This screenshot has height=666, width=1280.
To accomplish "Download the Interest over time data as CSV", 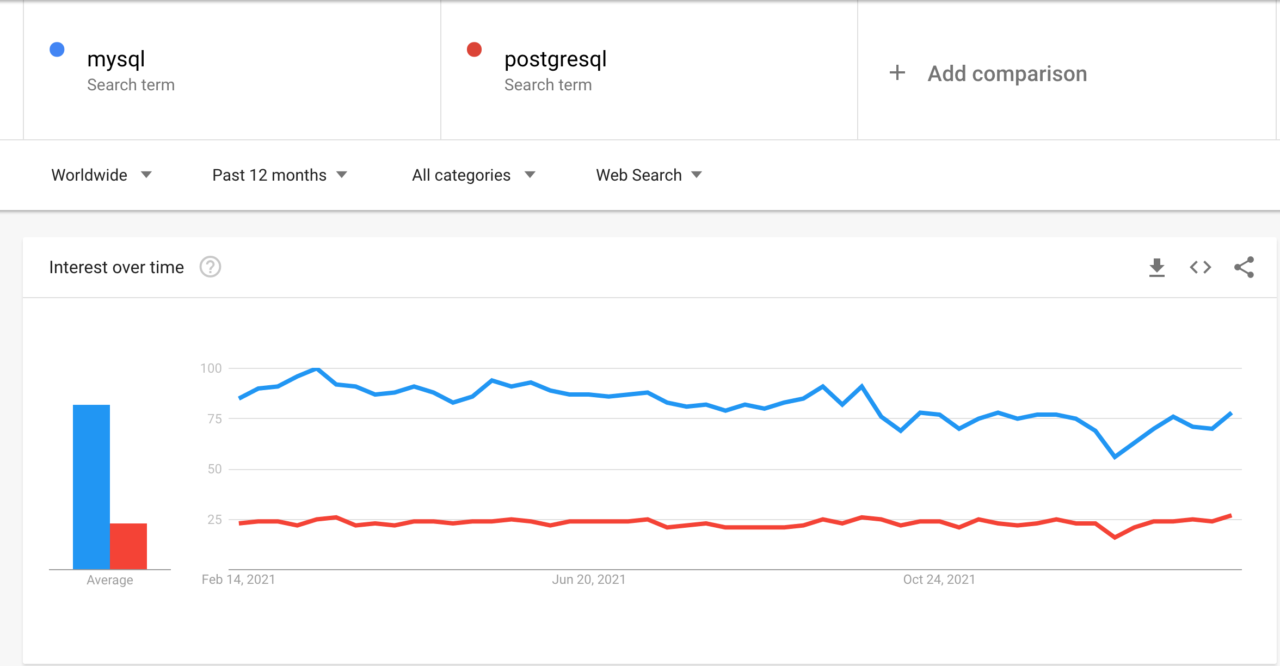I will point(1156,267).
